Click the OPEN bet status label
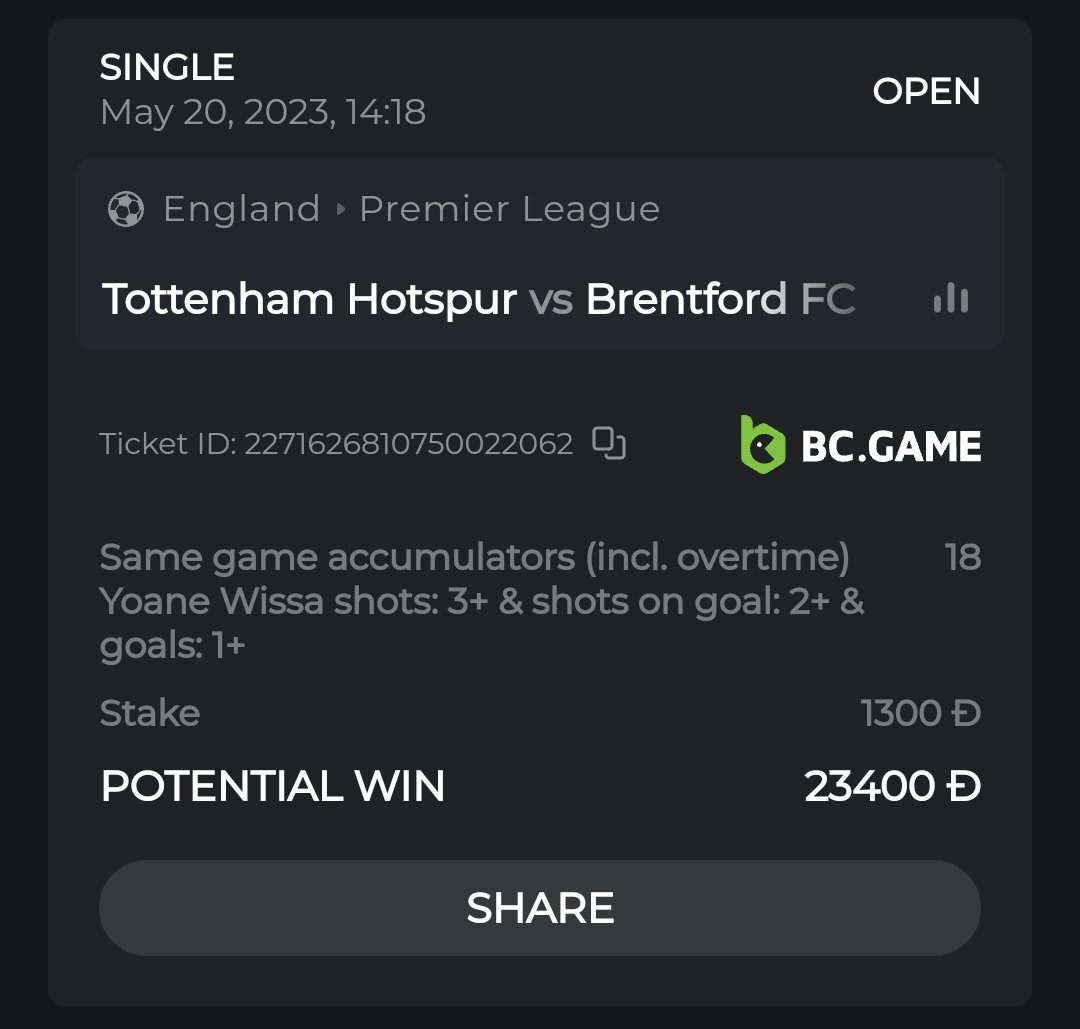The height and width of the screenshot is (1029, 1080). pos(926,91)
